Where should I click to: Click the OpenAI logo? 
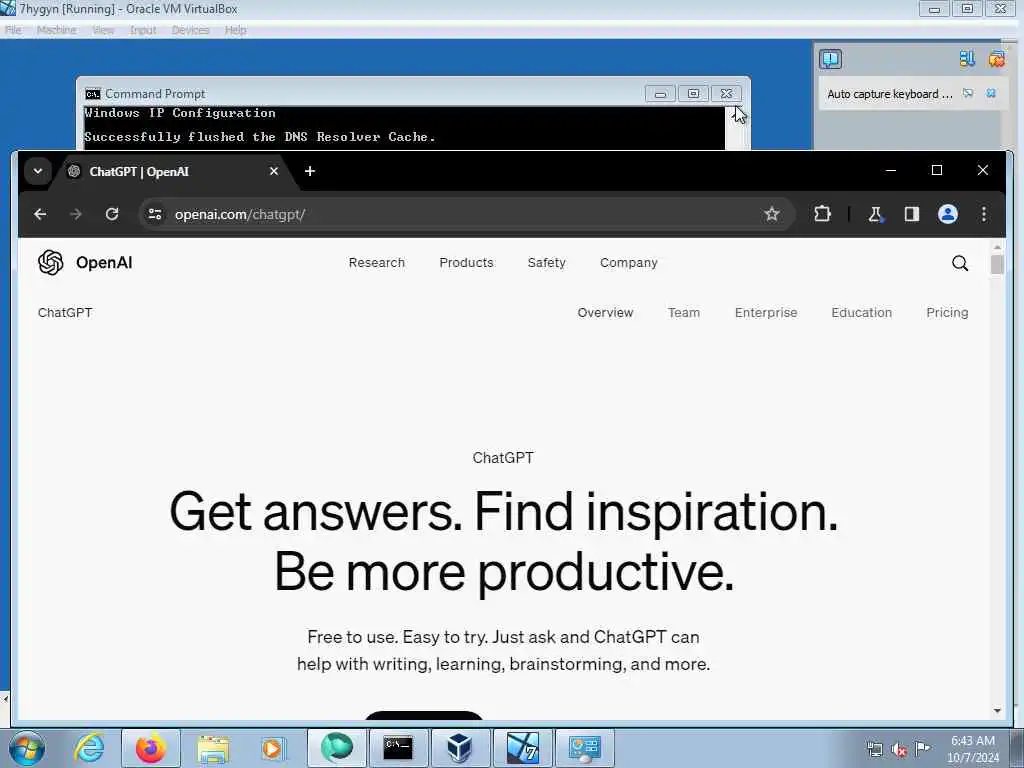coord(85,263)
